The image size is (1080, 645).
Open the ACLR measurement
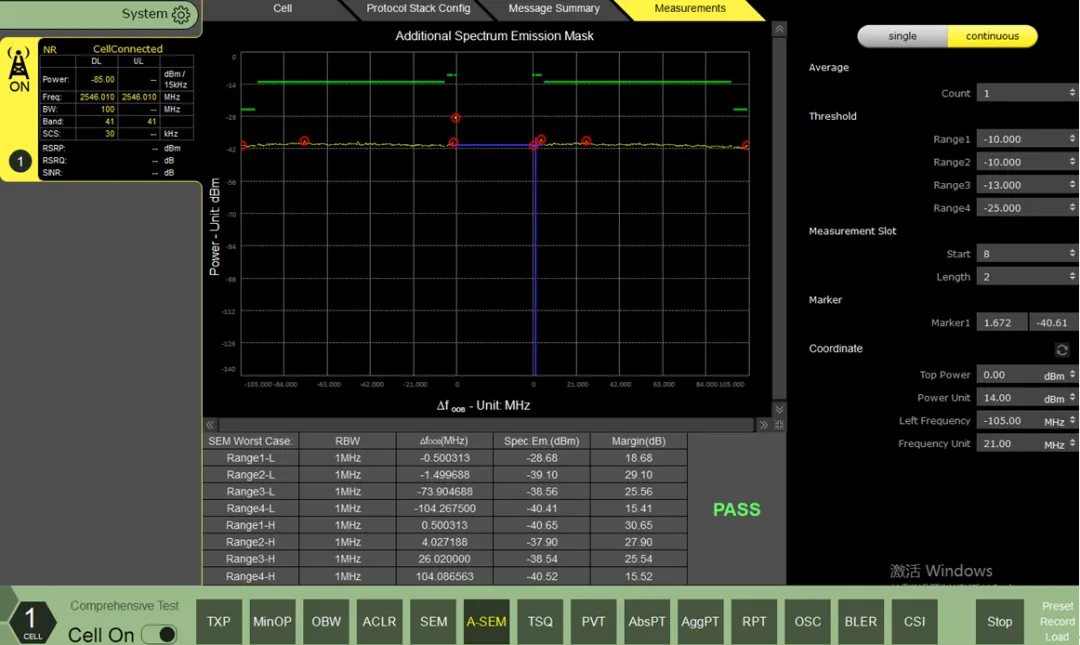click(x=380, y=622)
